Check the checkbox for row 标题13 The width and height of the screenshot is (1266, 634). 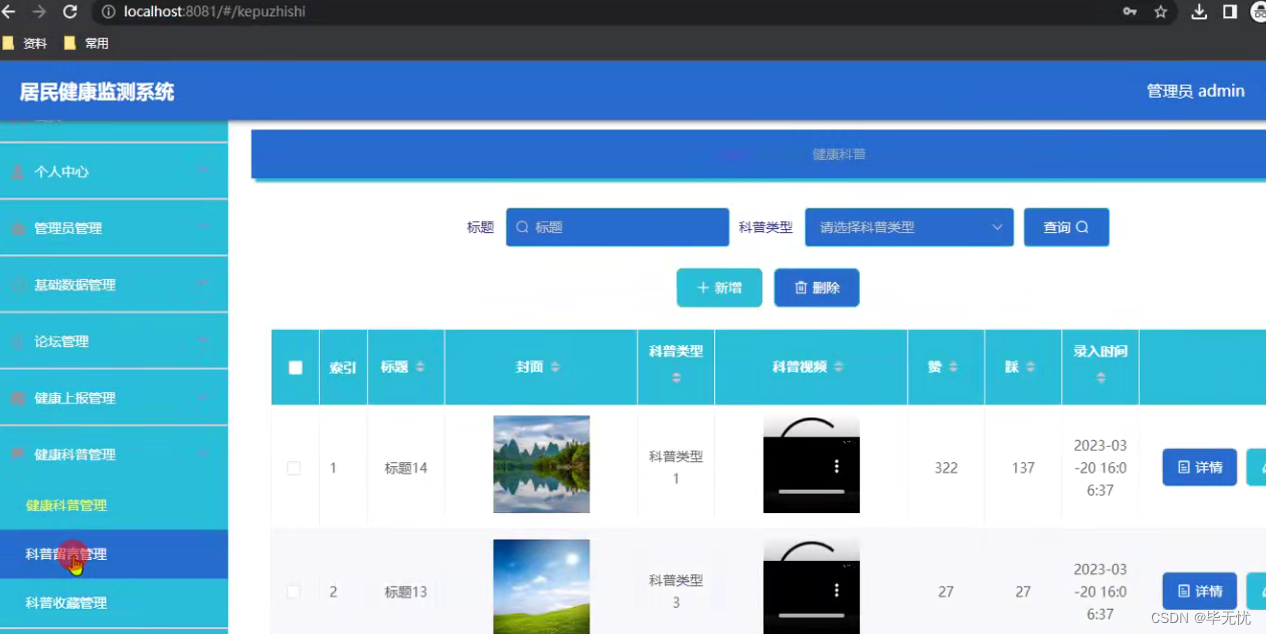[x=294, y=591]
